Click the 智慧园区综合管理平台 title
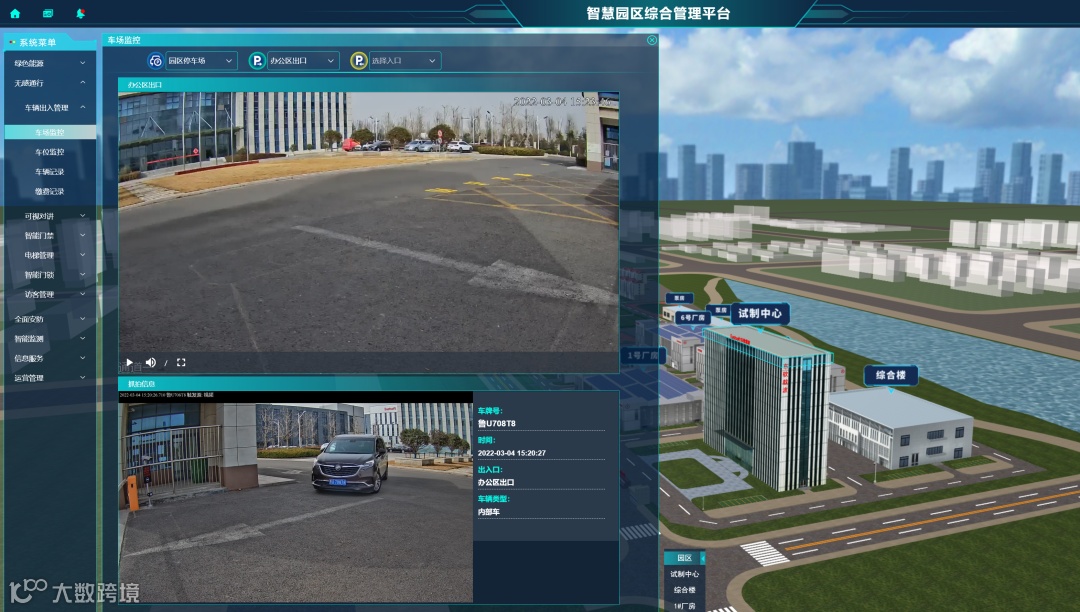Viewport: 1080px width, 612px height. coord(658,13)
